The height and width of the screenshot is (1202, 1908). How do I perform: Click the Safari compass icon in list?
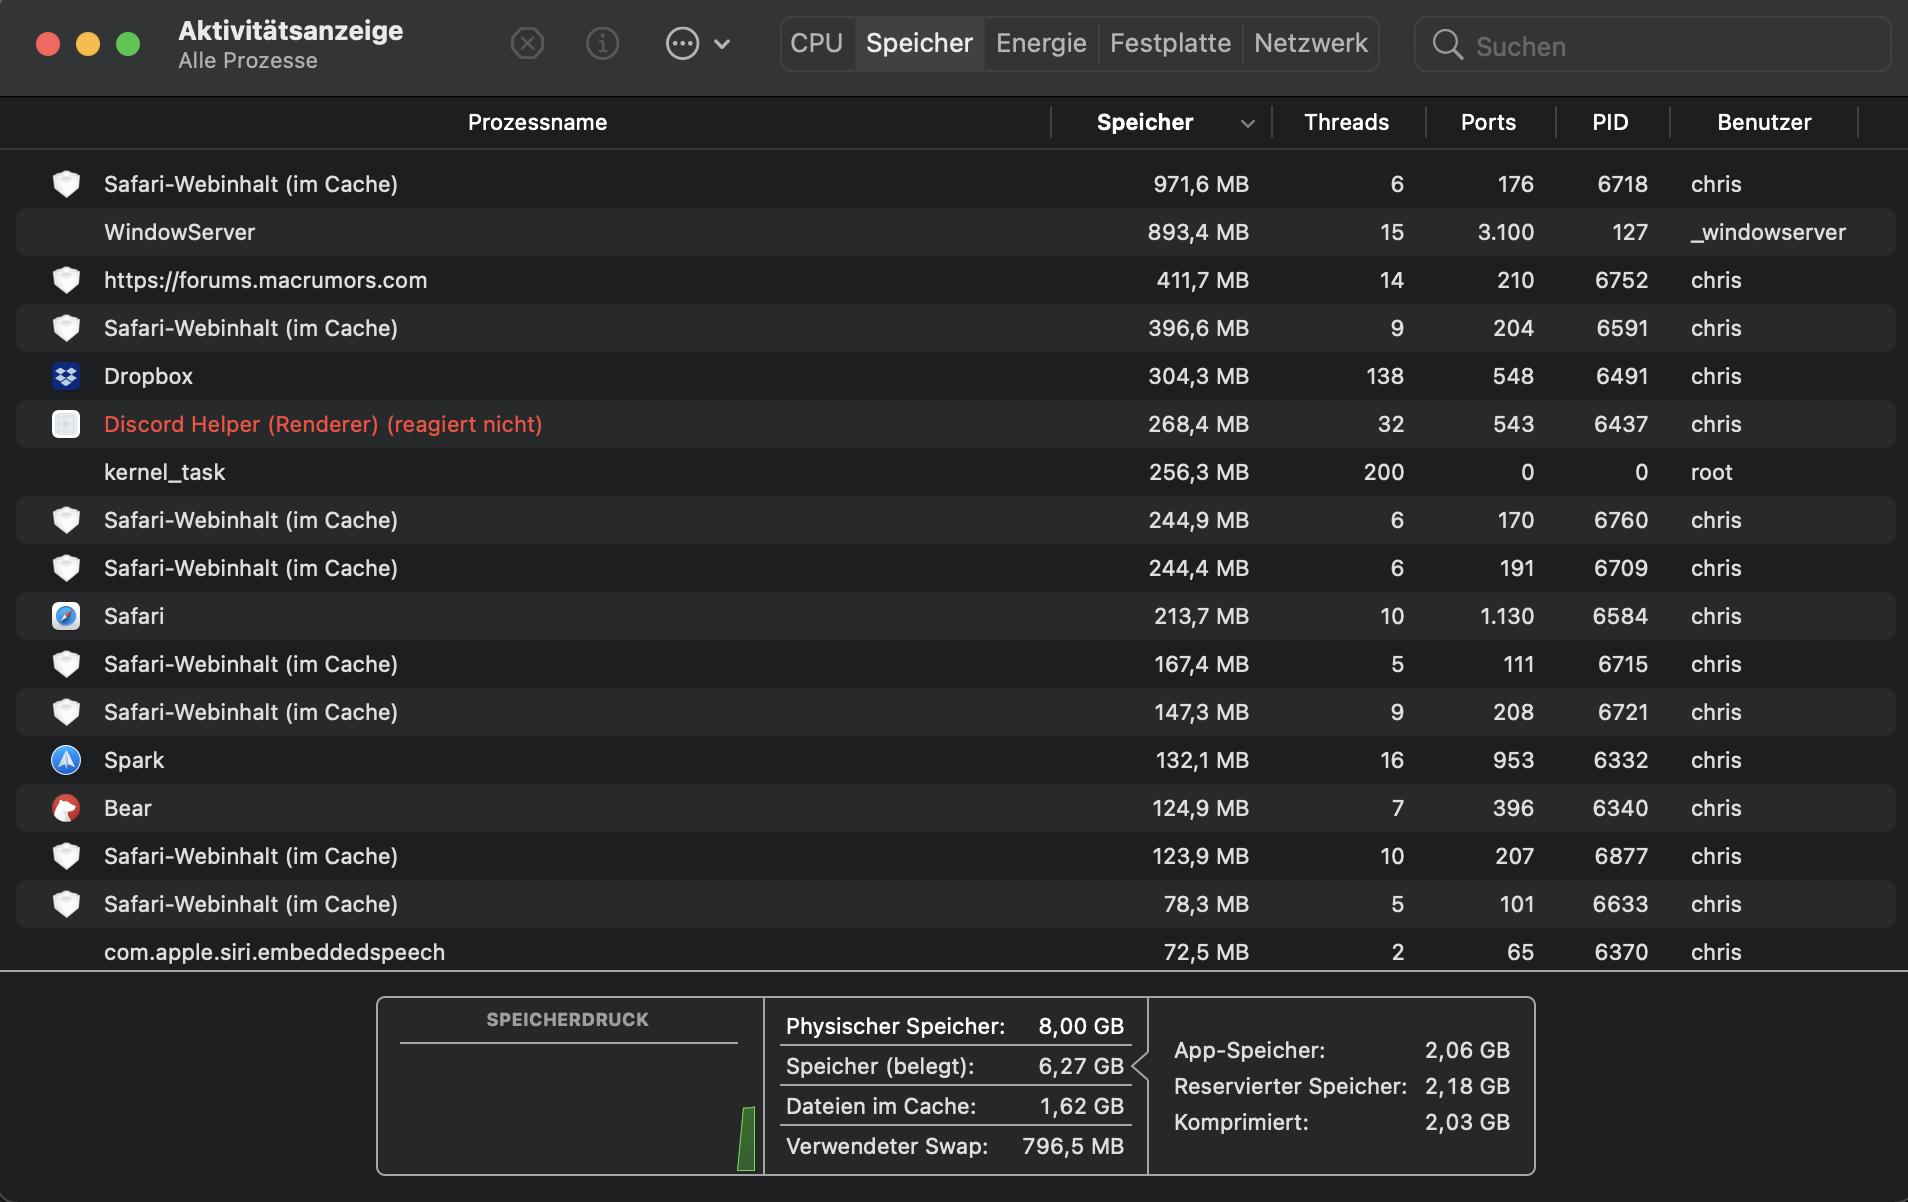(x=66, y=616)
